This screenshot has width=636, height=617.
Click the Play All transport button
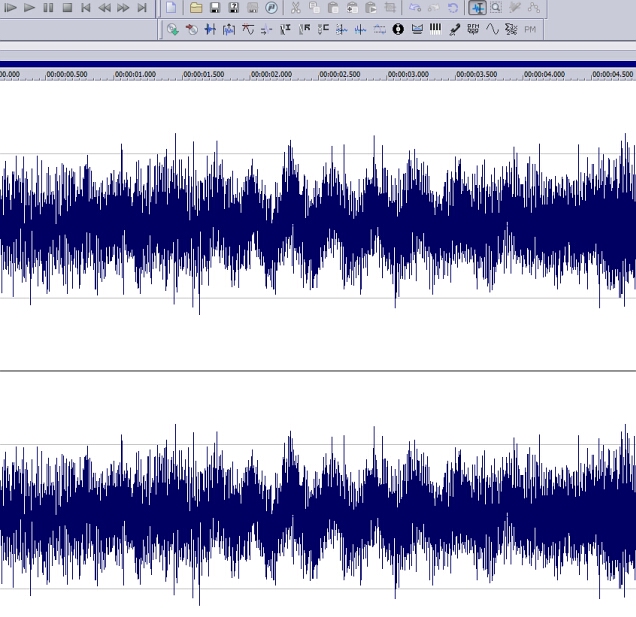tap(10, 8)
